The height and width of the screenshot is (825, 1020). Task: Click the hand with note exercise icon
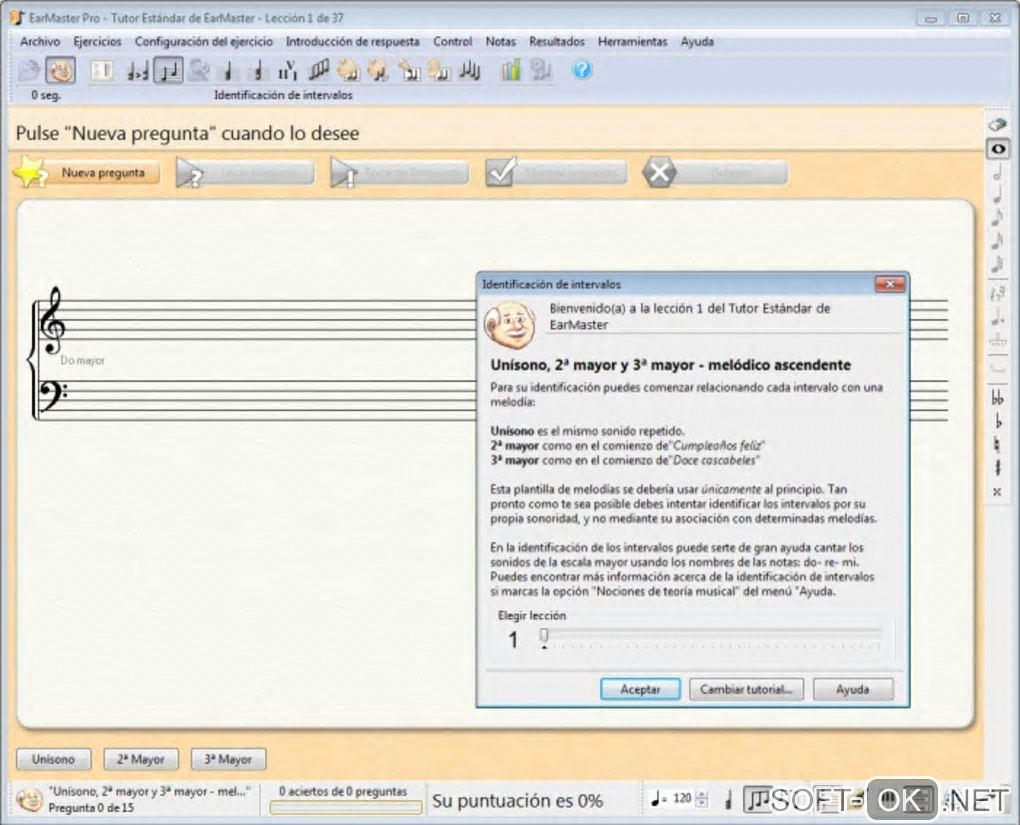[x=377, y=70]
